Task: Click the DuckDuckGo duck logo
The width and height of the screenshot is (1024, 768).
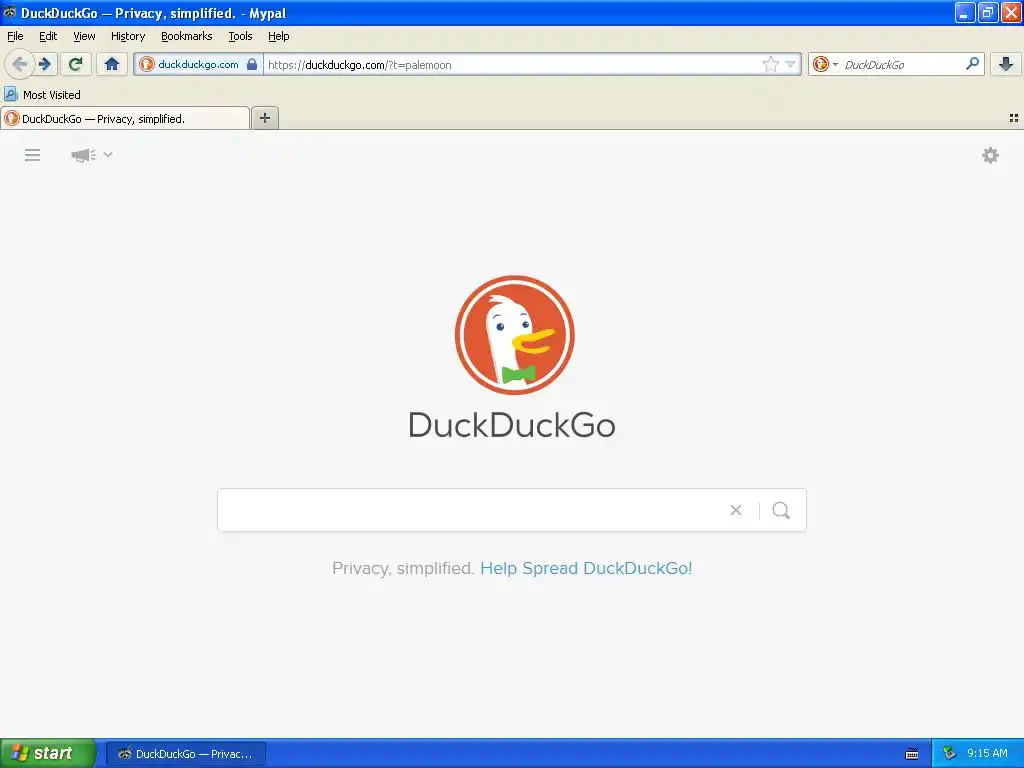Action: [x=515, y=335]
